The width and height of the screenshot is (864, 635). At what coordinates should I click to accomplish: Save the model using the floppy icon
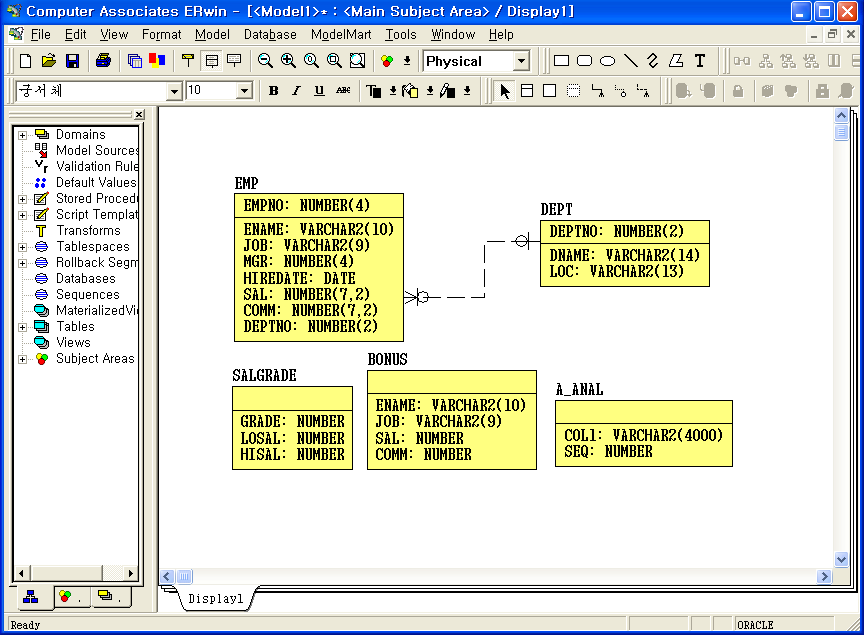(x=72, y=61)
